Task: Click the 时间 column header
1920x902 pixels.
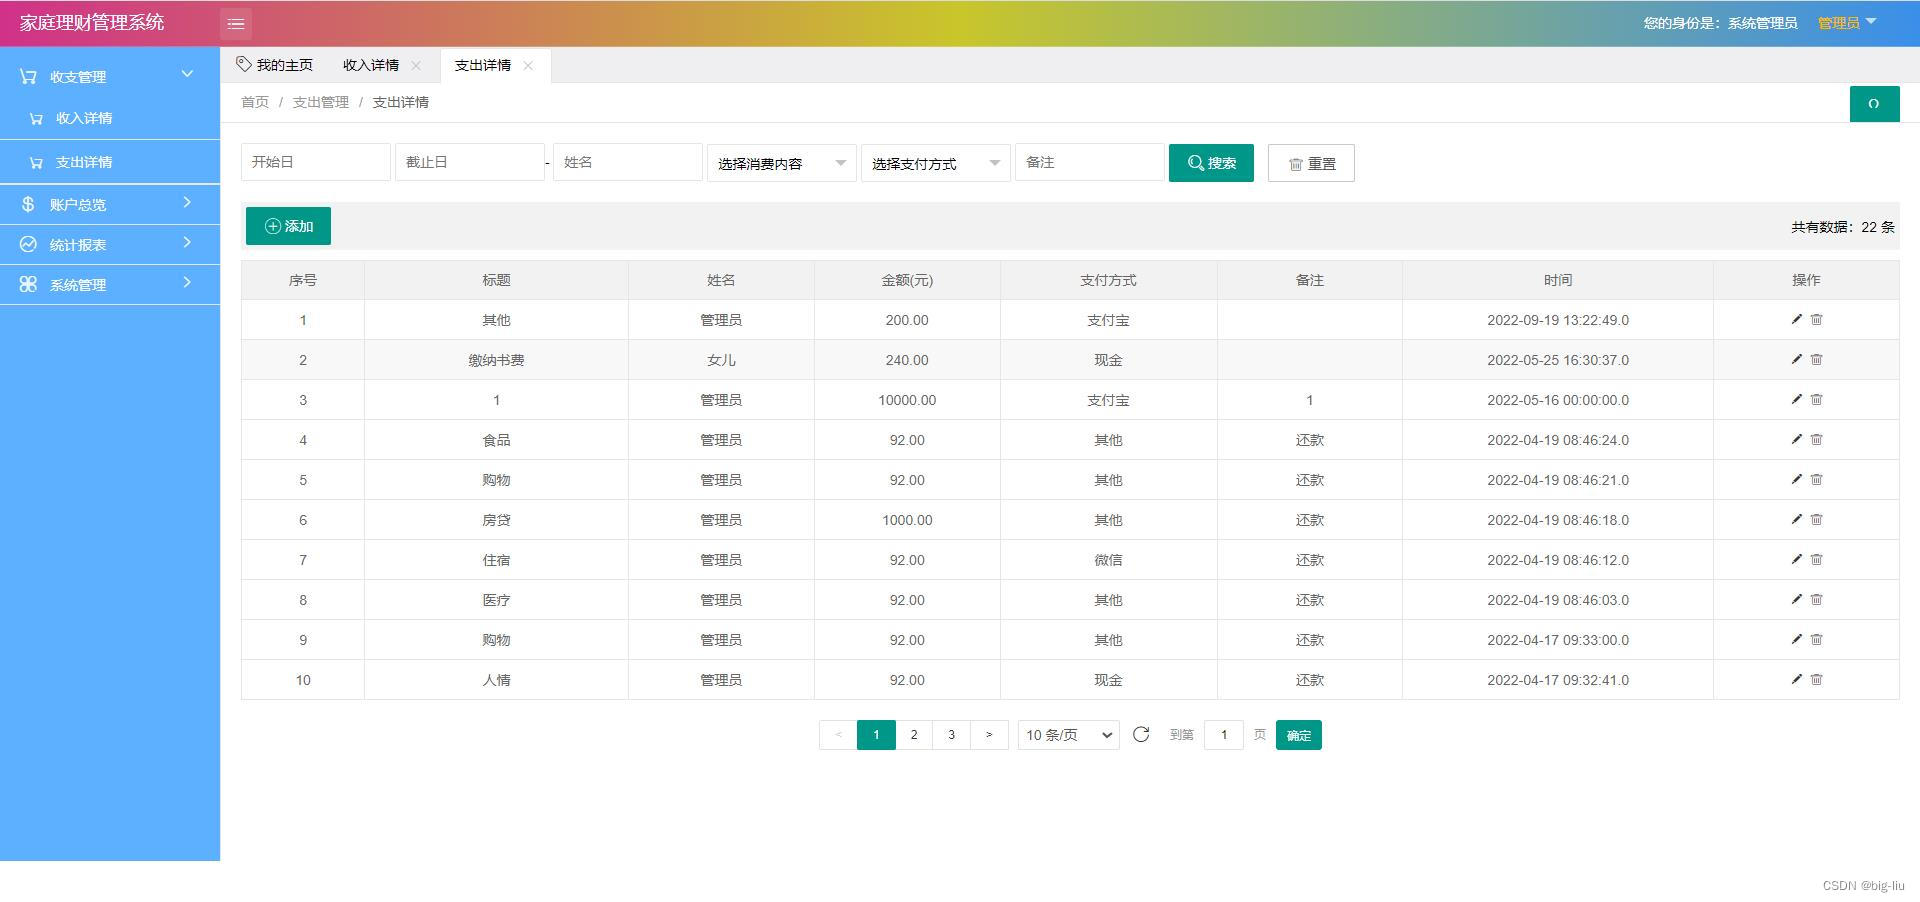Action: point(1558,280)
